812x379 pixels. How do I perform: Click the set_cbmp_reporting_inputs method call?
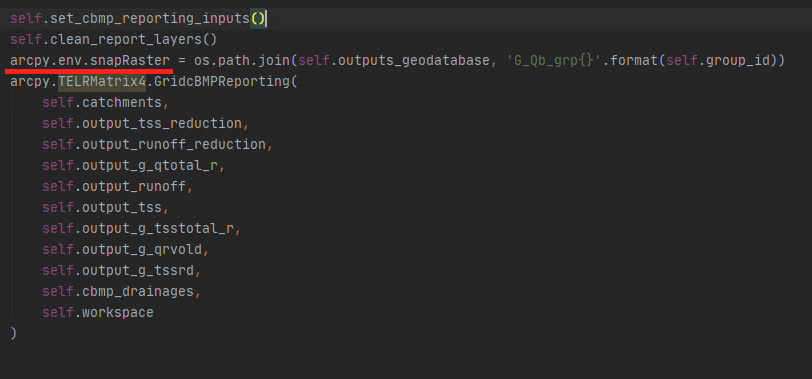[x=138, y=19]
